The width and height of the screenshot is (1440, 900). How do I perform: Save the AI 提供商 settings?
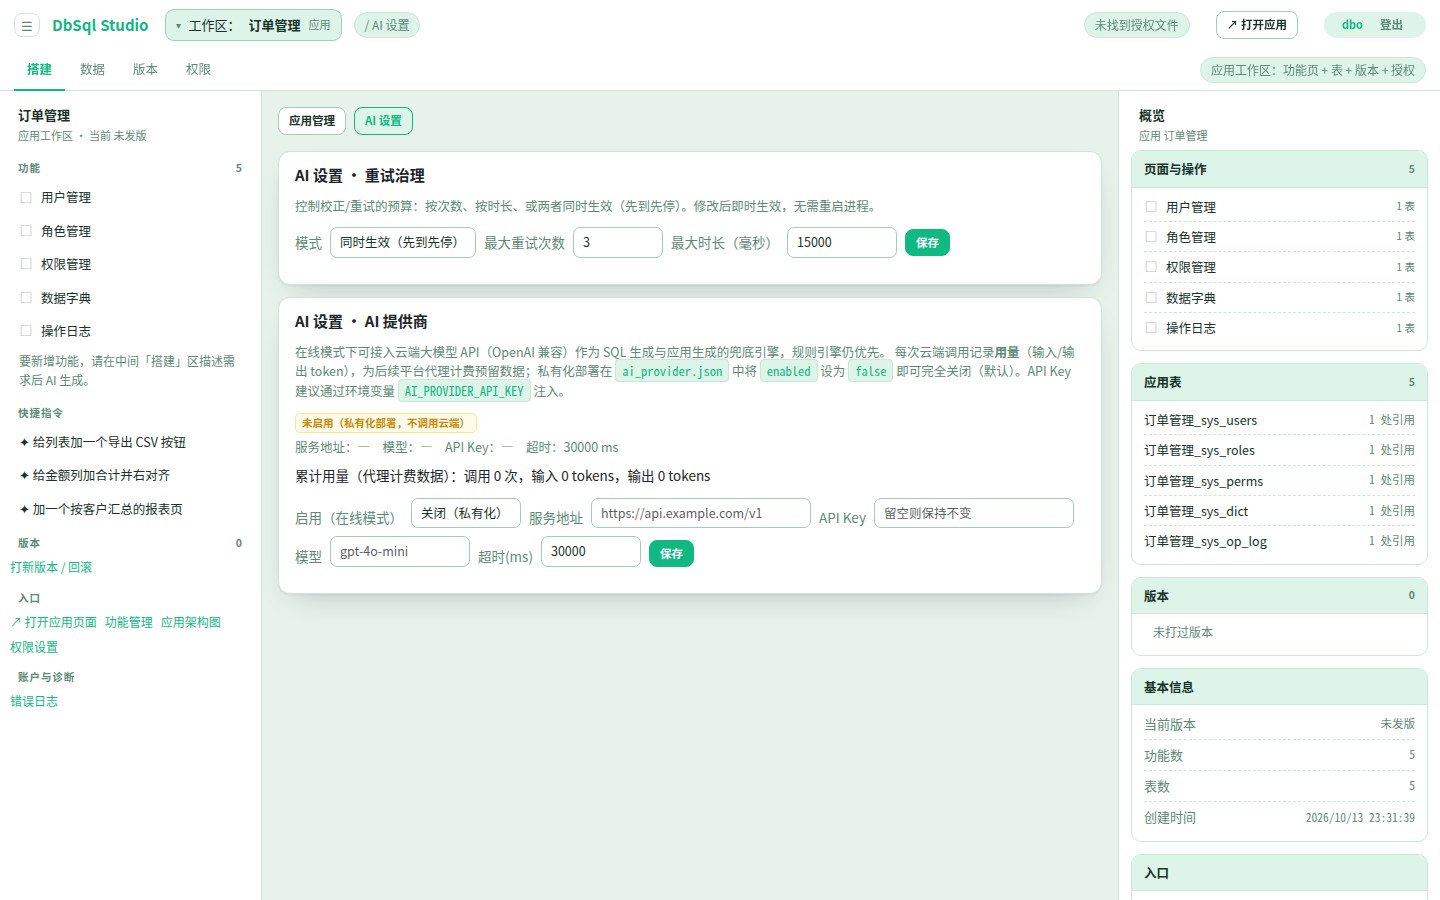tap(671, 554)
